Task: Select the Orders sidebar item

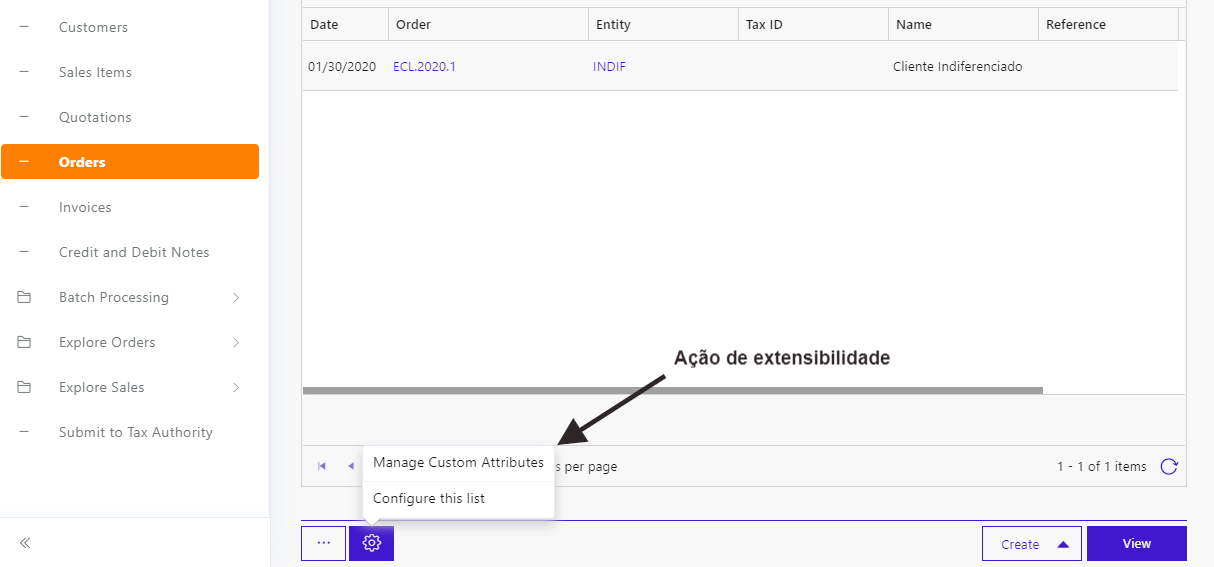Action: click(130, 162)
